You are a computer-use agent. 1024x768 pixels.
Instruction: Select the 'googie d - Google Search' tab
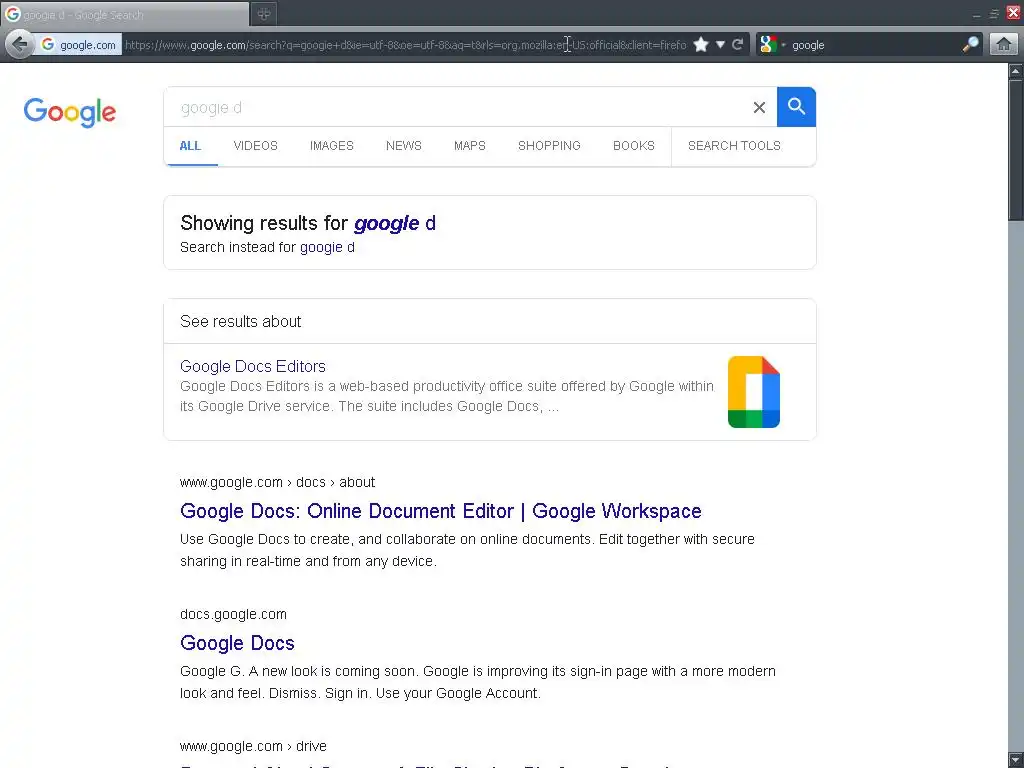tap(124, 14)
